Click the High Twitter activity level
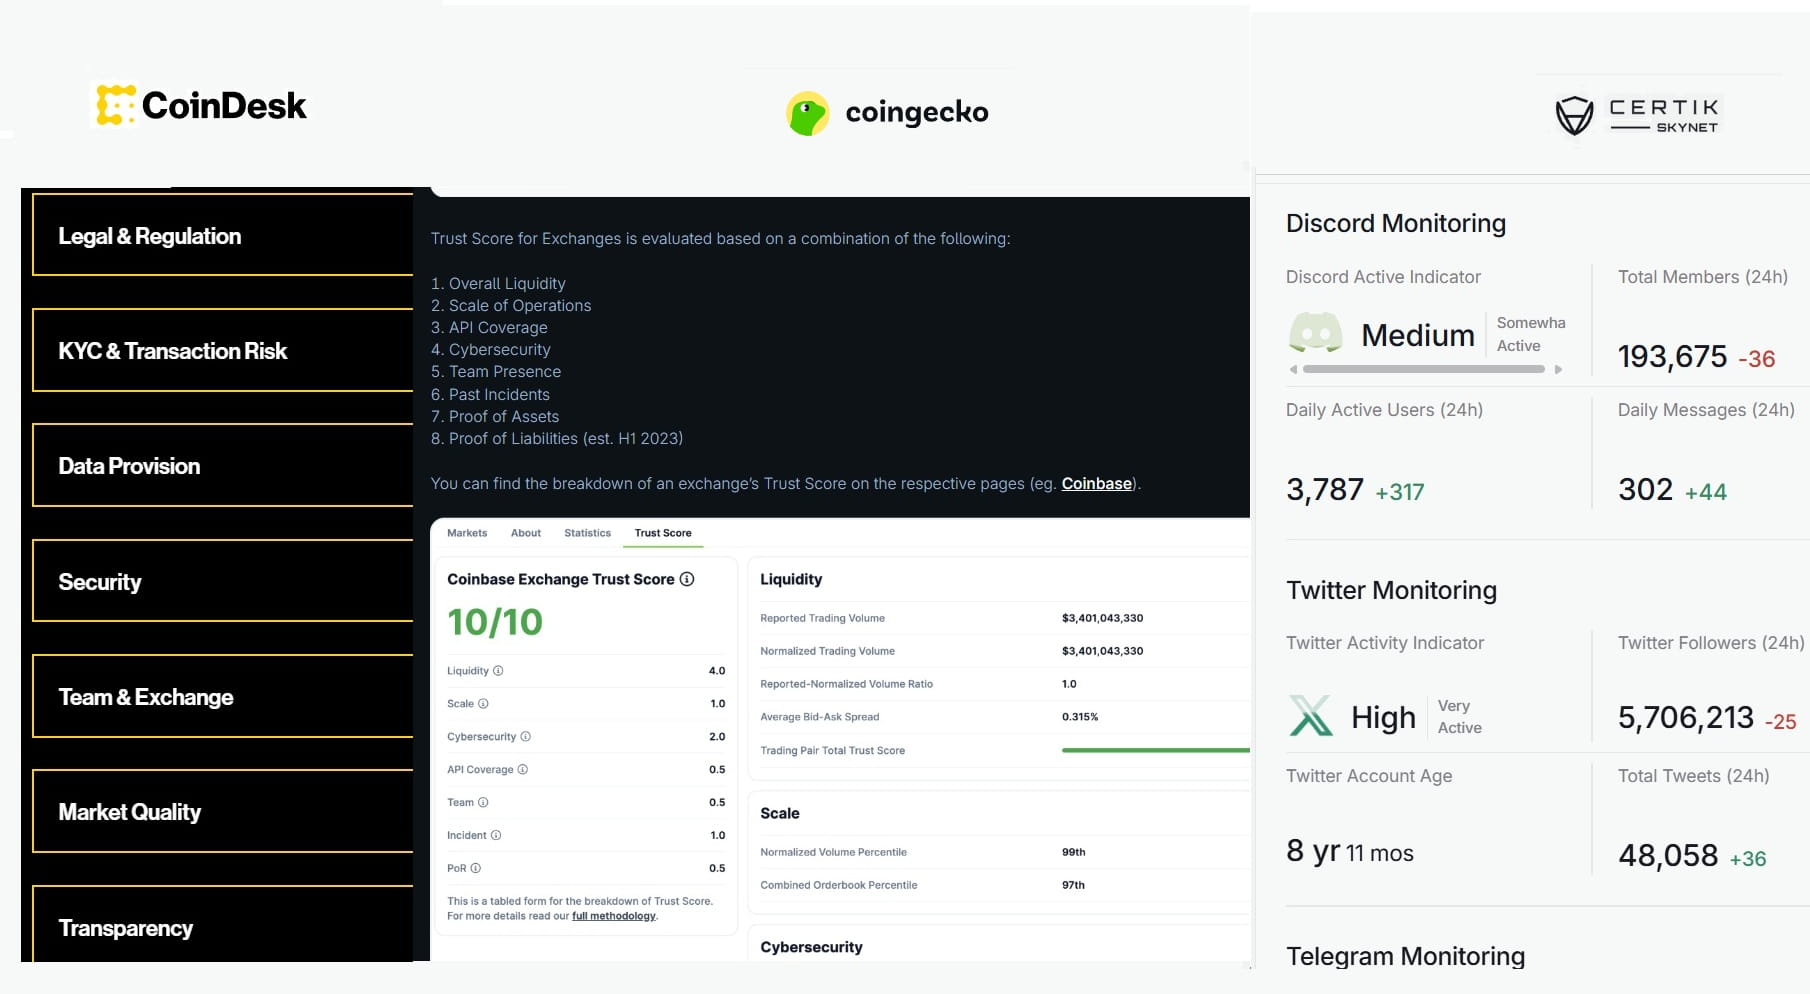 [1383, 717]
